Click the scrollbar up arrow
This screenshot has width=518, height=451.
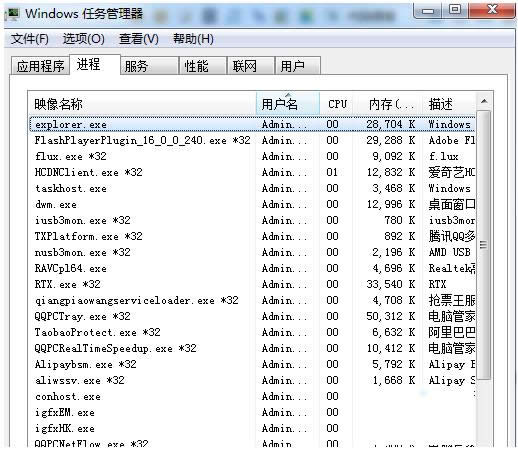click(484, 101)
